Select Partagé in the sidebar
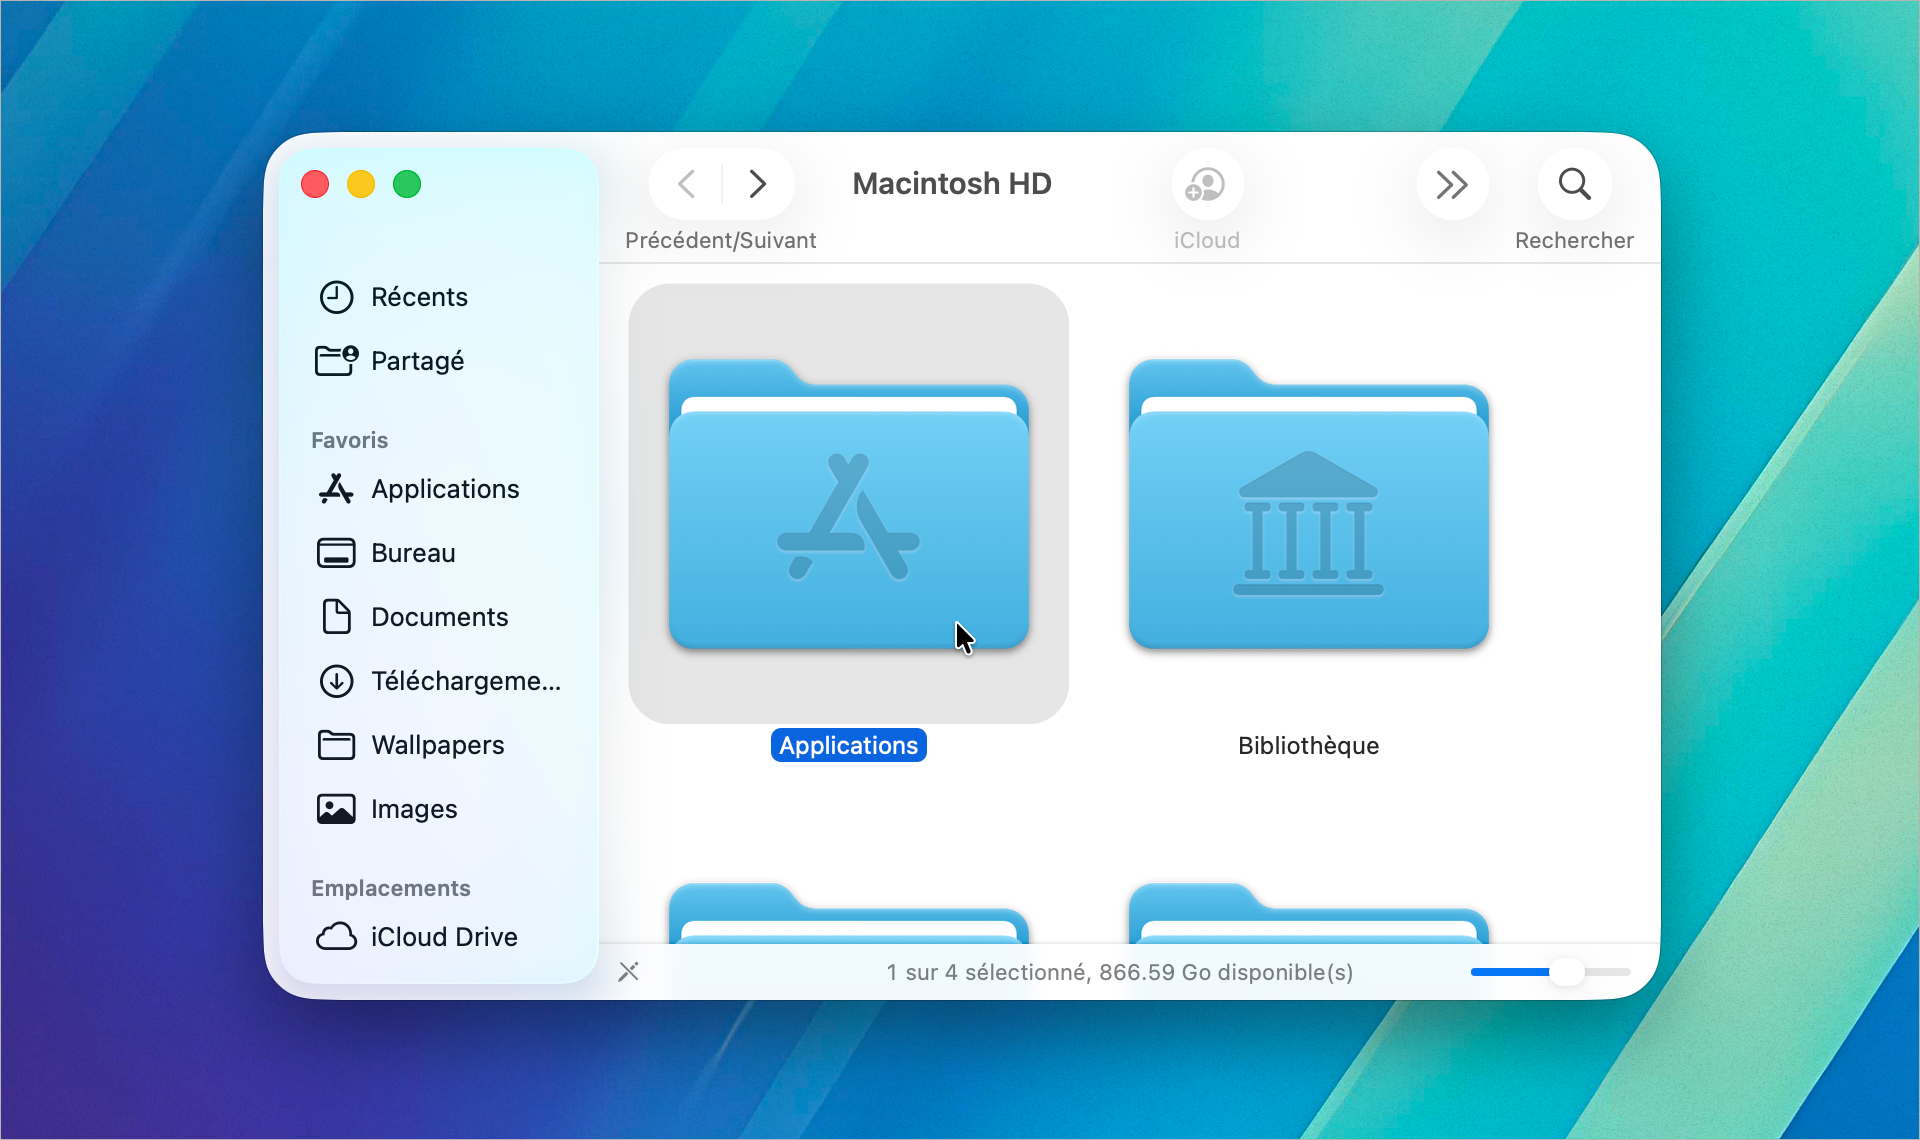Screen dimensions: 1920x1140 (x=416, y=361)
